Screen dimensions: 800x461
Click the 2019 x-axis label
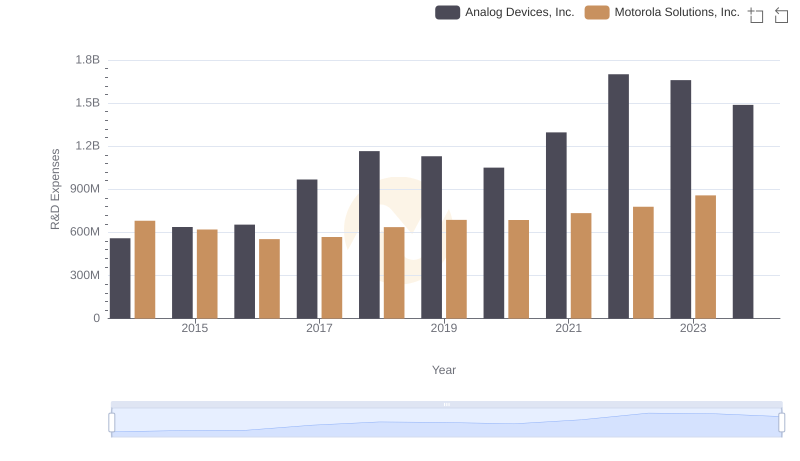[x=444, y=328]
